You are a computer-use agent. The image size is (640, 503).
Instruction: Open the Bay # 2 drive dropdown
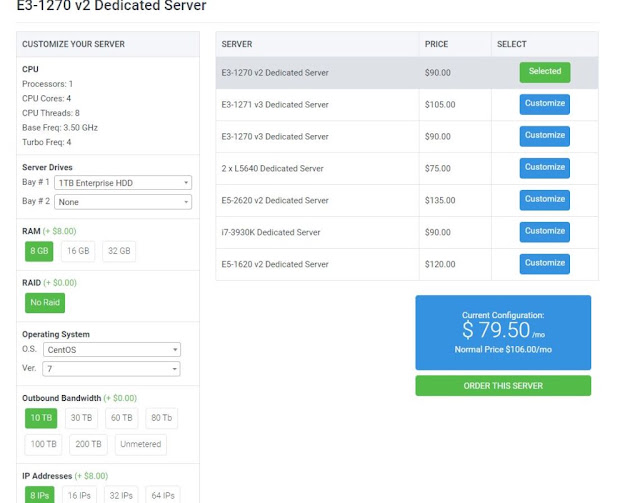click(123, 202)
